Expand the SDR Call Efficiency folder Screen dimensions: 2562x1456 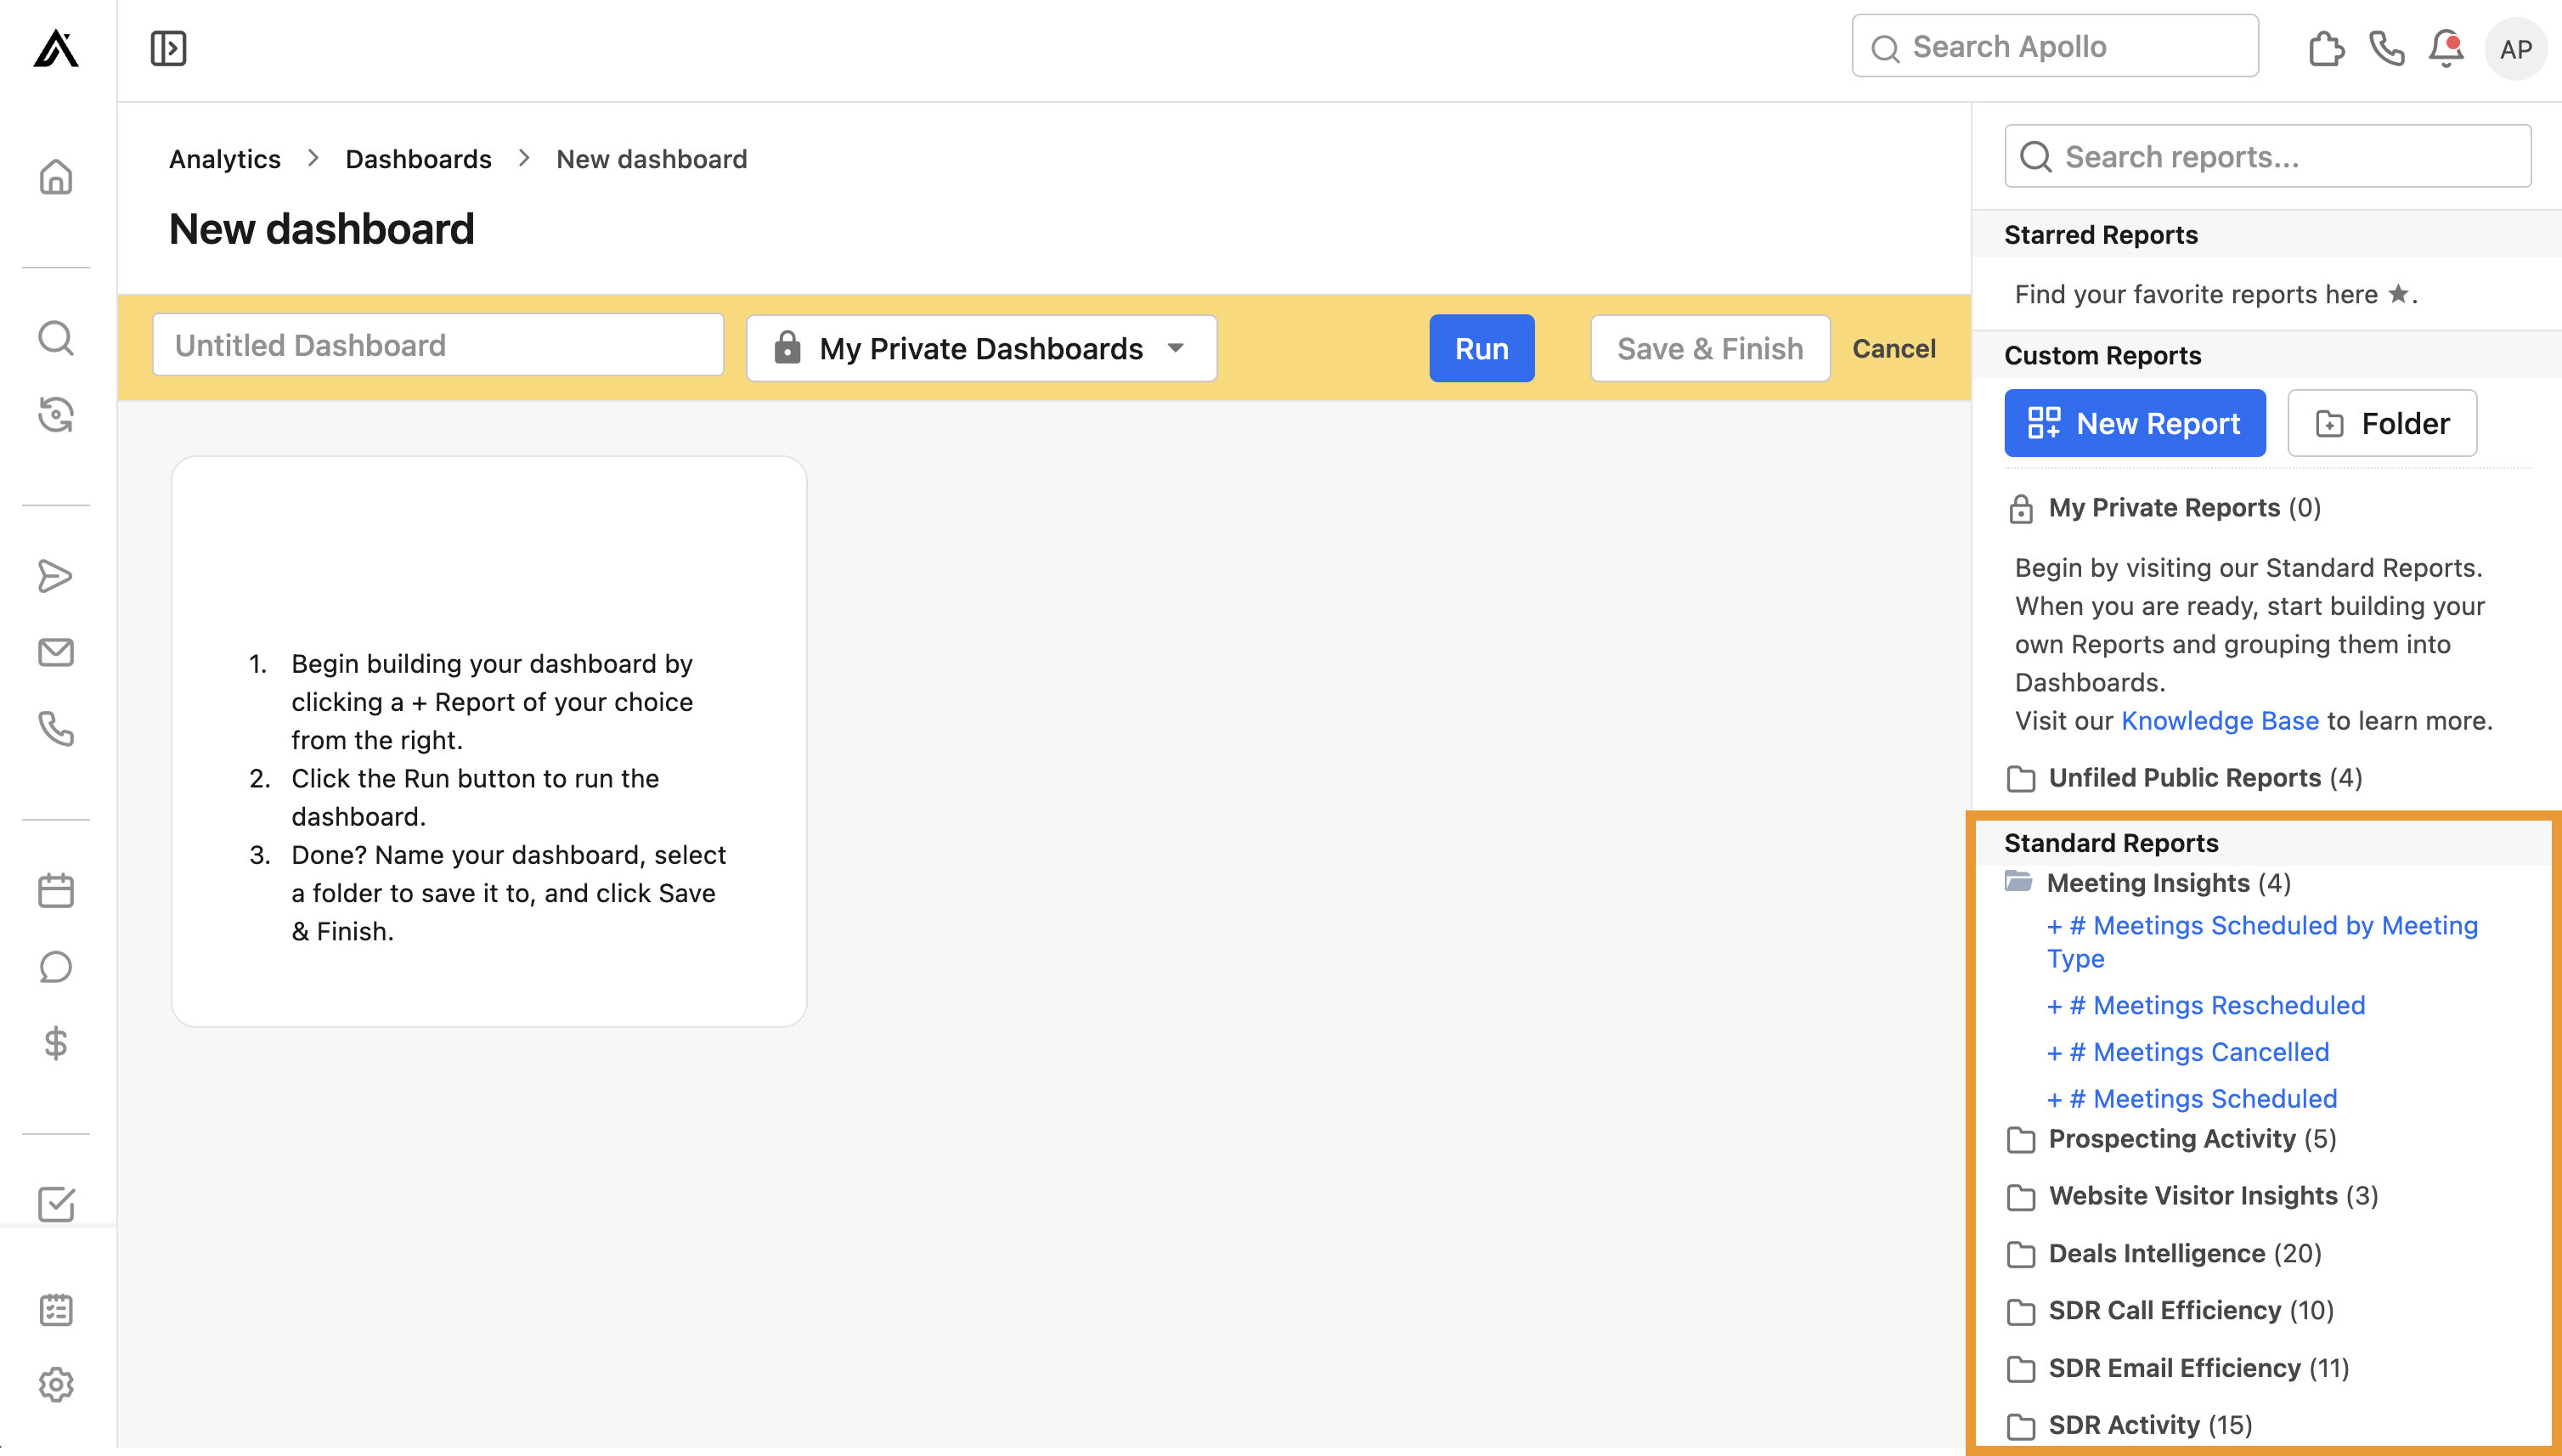tap(2170, 1311)
